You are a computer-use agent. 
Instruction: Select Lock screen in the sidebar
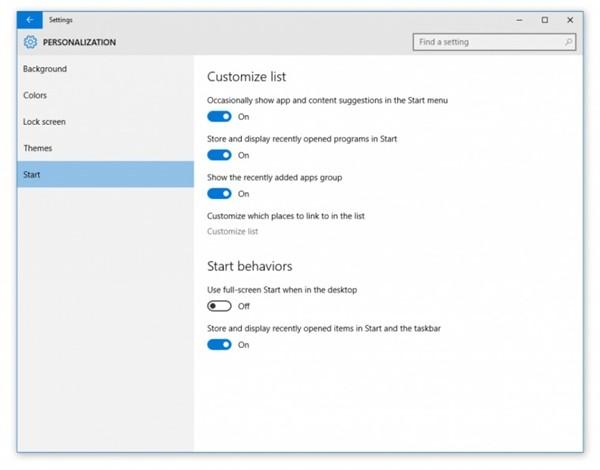(x=45, y=122)
